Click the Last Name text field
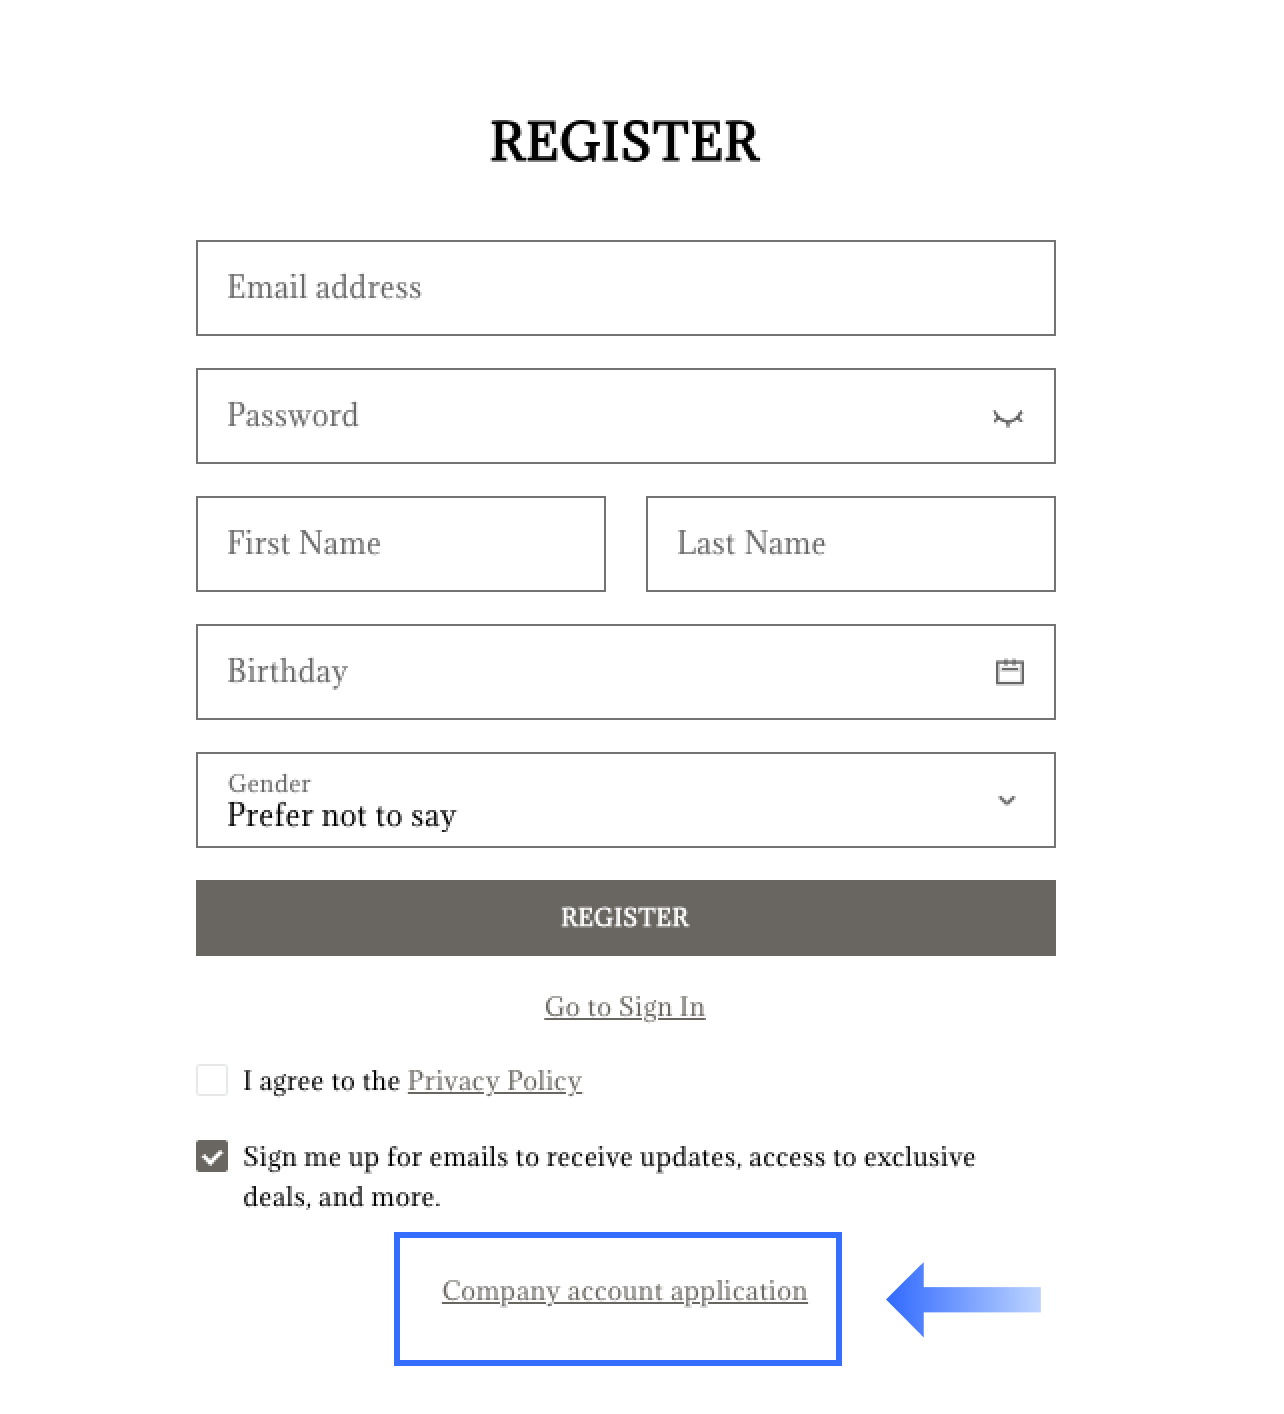Screen dimensions: 1284x1414 [850, 543]
